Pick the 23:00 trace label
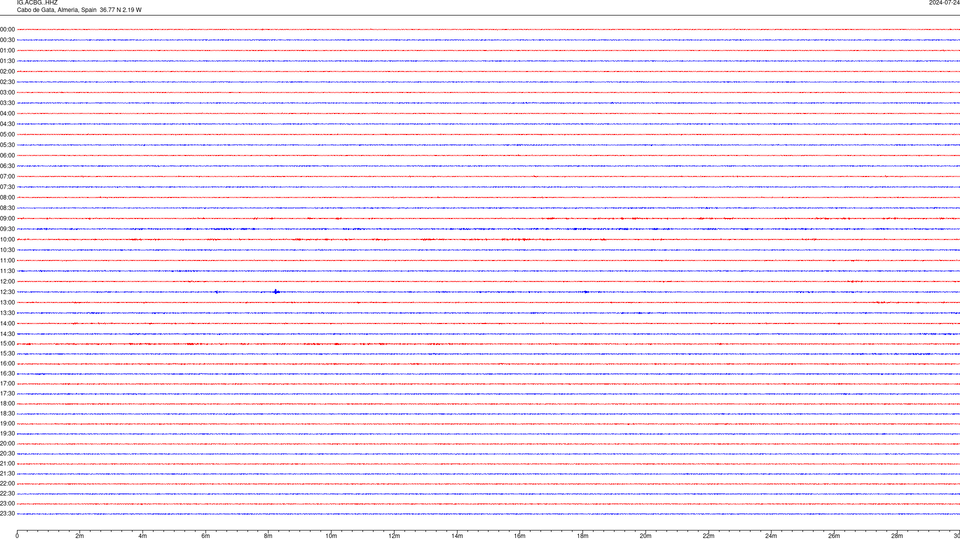Image resolution: width=960 pixels, height=540 pixels. [7, 504]
